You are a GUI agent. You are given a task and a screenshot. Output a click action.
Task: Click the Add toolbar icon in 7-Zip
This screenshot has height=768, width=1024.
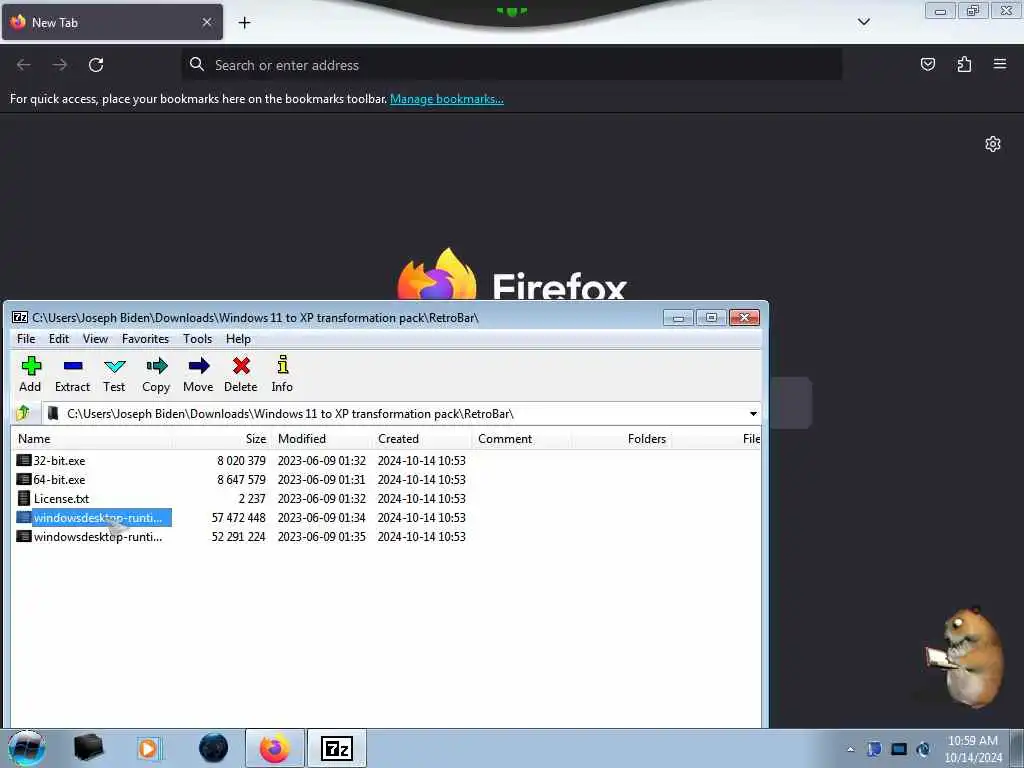(30, 374)
